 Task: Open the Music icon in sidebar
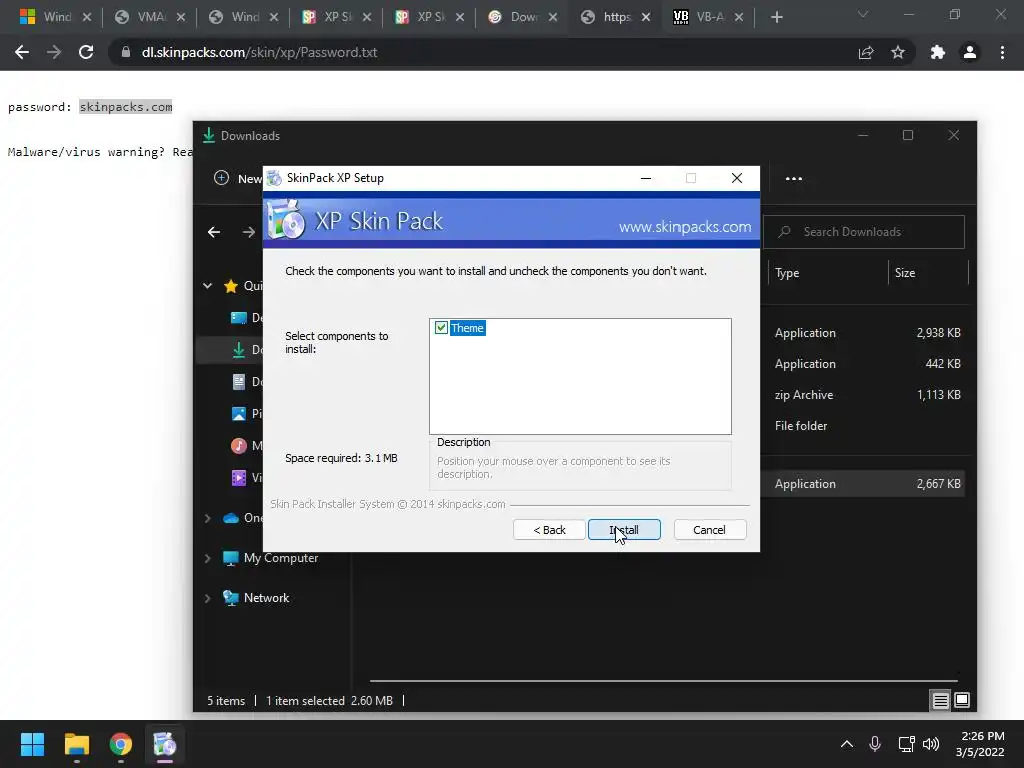(239, 445)
